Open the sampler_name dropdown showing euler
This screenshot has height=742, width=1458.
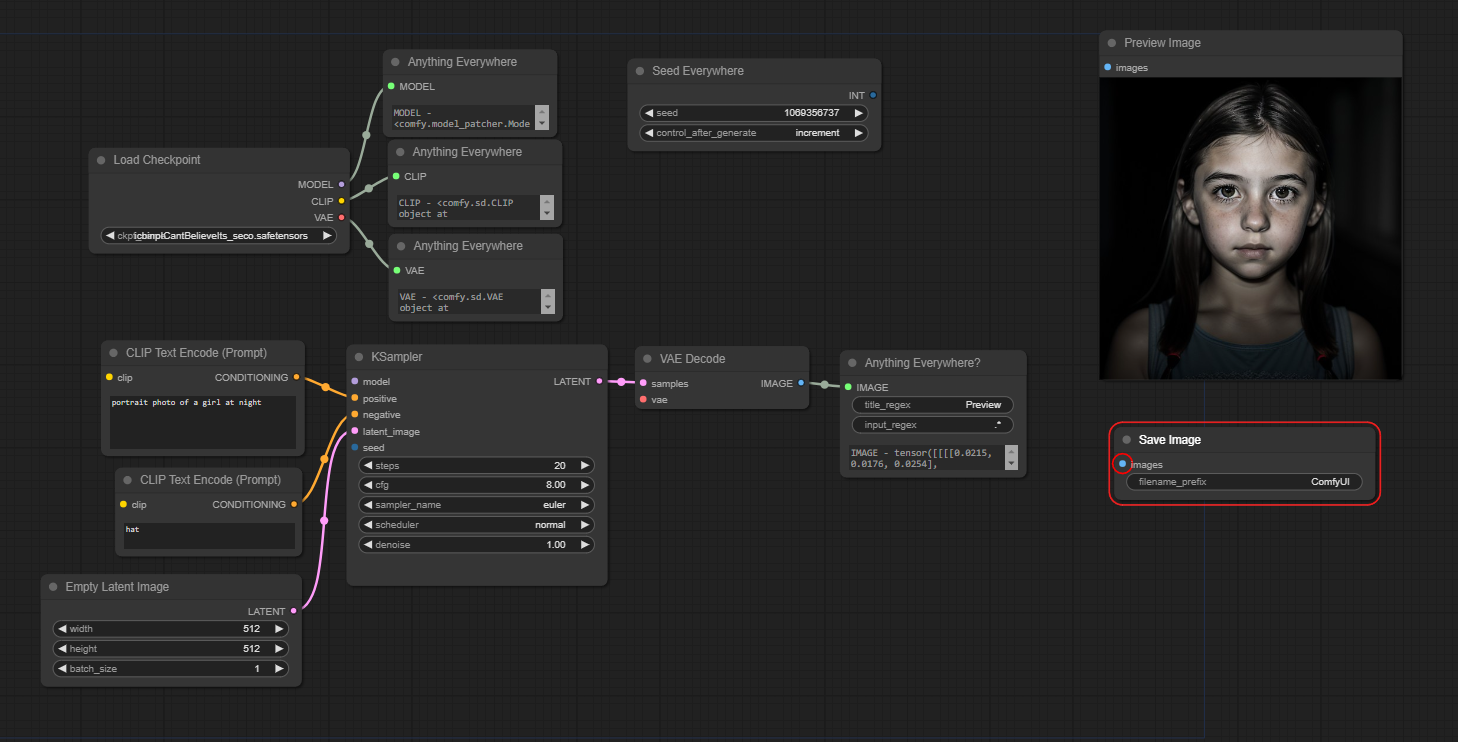477,505
